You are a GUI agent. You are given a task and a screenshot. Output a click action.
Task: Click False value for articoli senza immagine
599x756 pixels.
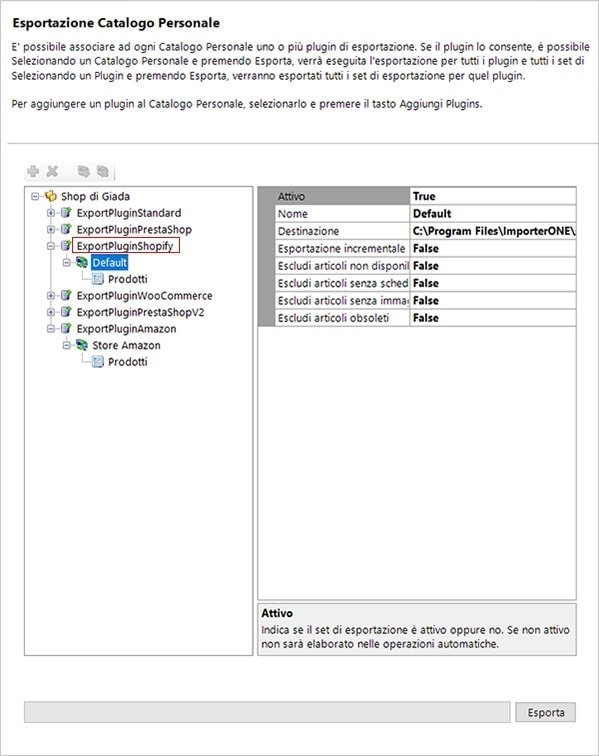pos(493,300)
